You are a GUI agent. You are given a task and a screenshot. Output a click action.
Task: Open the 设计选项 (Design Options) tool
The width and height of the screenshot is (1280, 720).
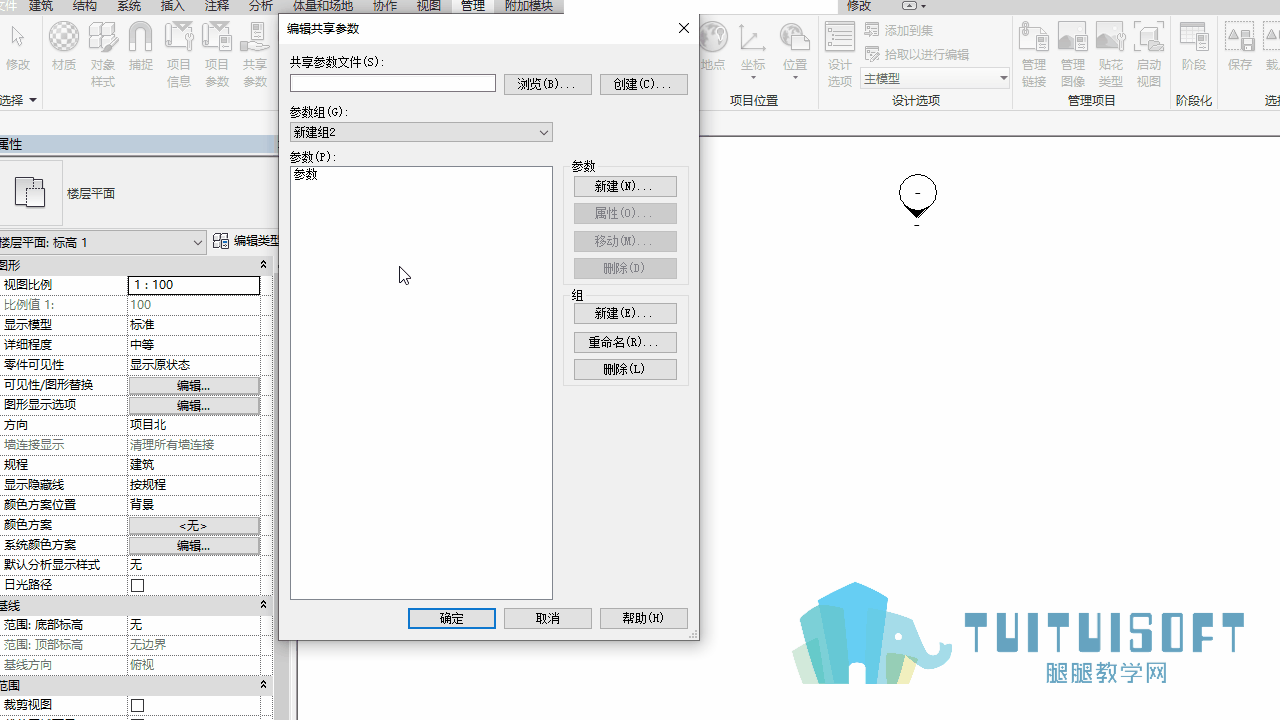840,54
